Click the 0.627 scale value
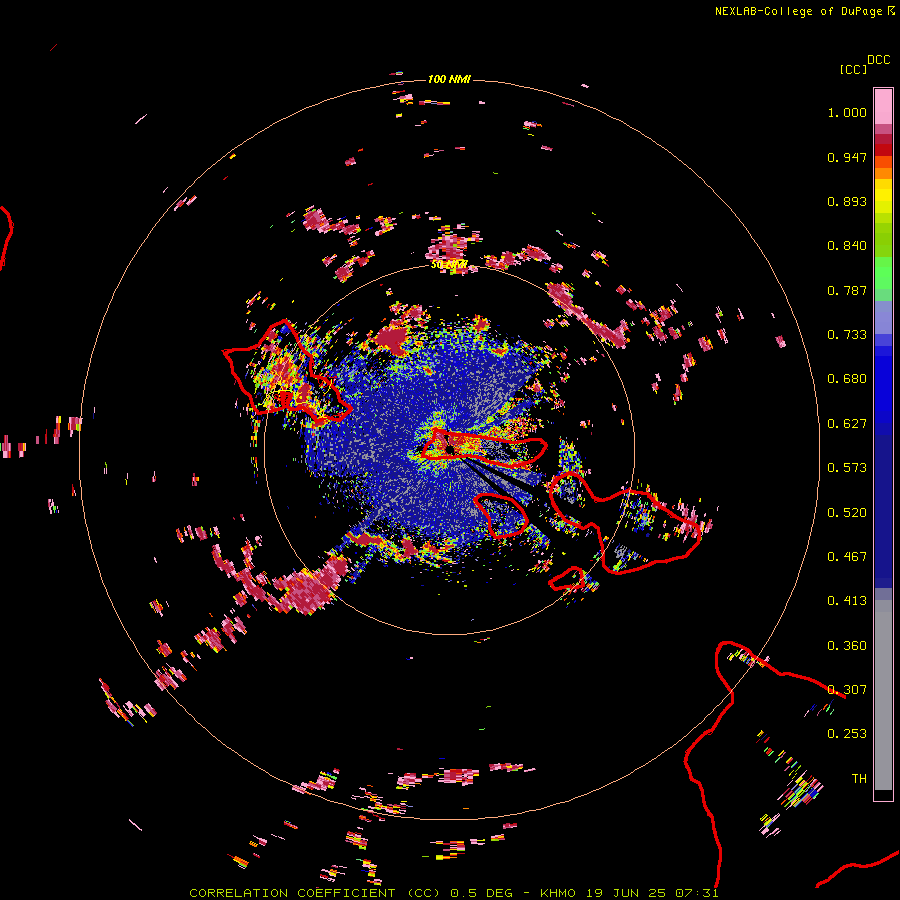This screenshot has height=900, width=900. (847, 424)
